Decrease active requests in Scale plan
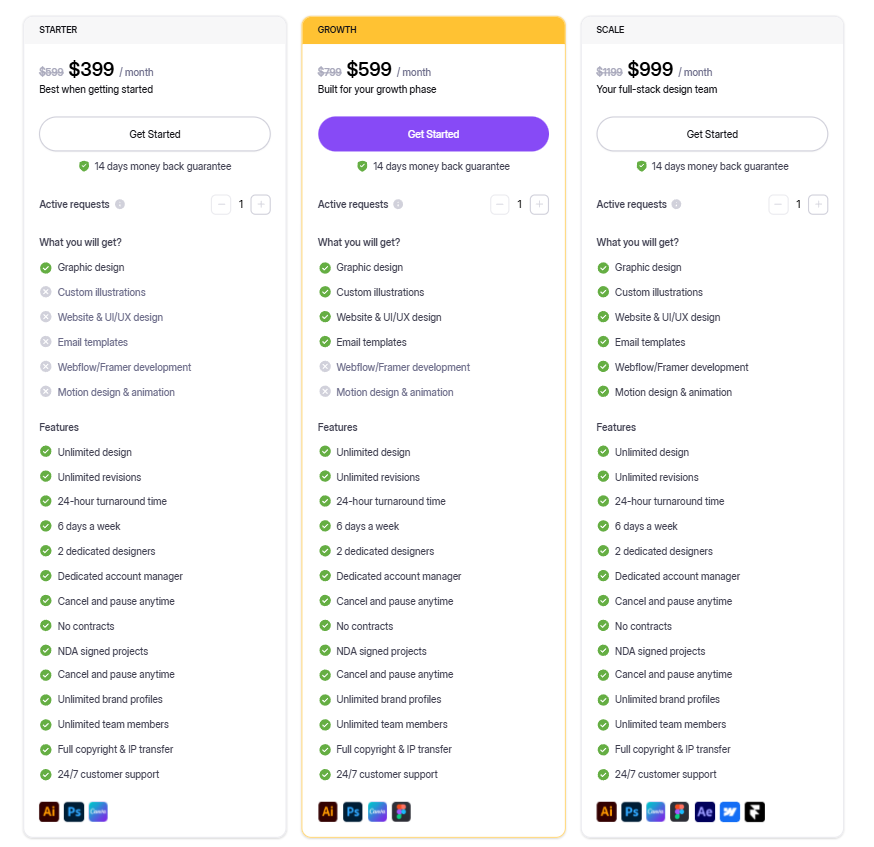874x847 pixels. pyautogui.click(x=779, y=205)
